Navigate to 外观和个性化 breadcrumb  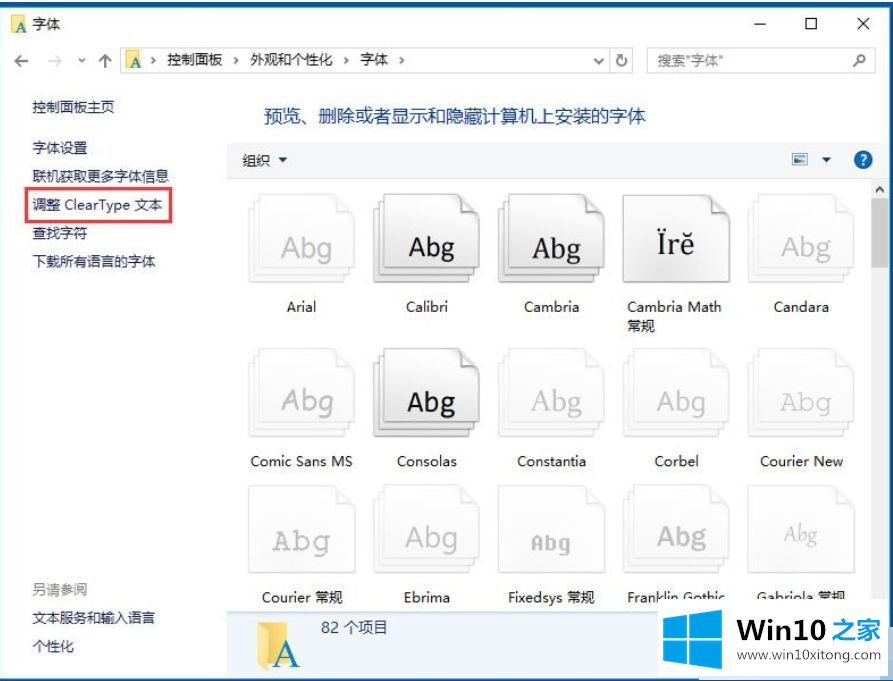tap(291, 60)
